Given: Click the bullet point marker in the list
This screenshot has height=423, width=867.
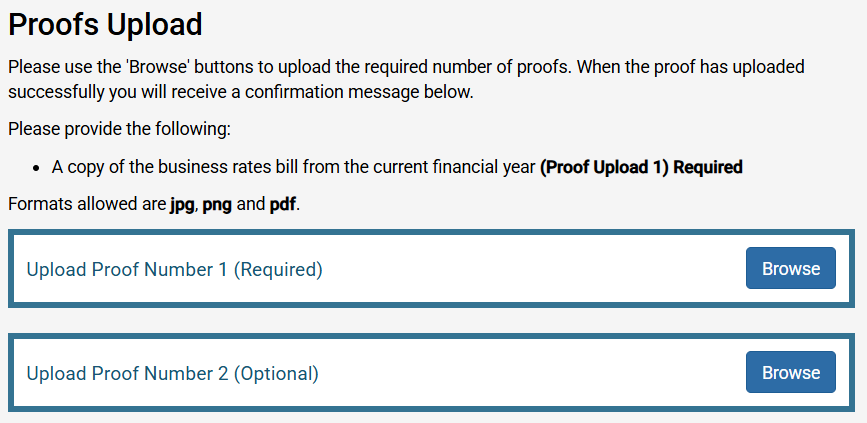Looking at the screenshot, I should pyautogui.click(x=36, y=168).
